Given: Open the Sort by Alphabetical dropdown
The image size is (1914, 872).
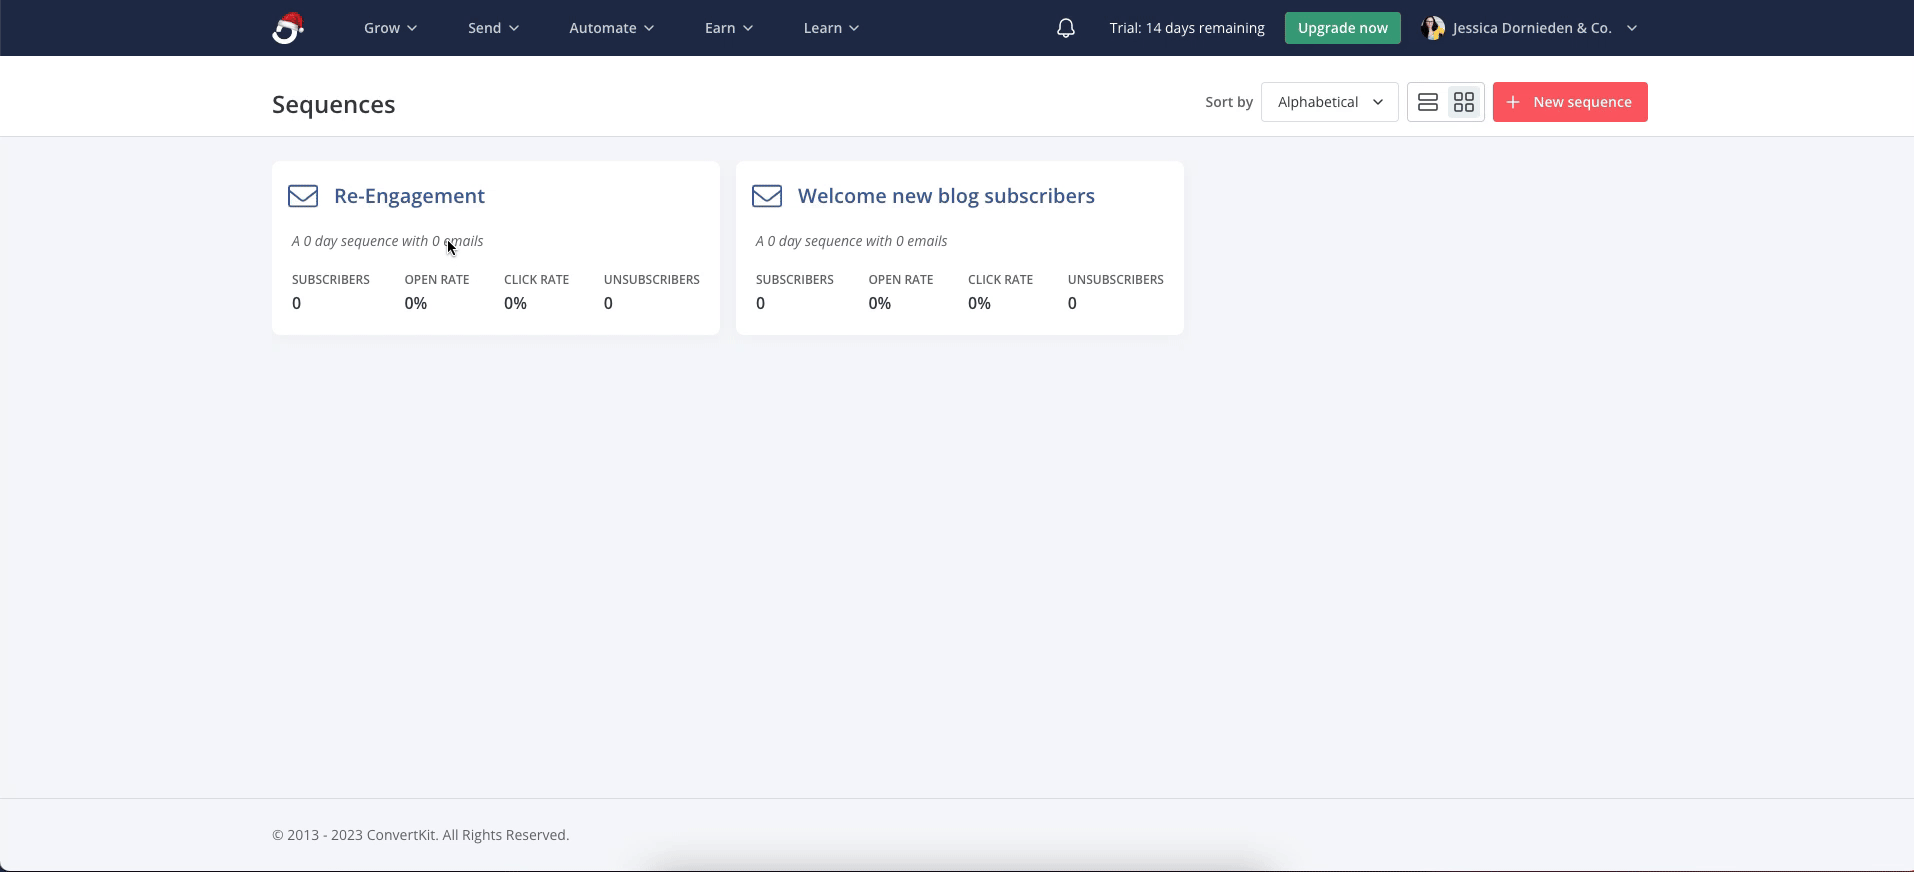Looking at the screenshot, I should click(1330, 102).
